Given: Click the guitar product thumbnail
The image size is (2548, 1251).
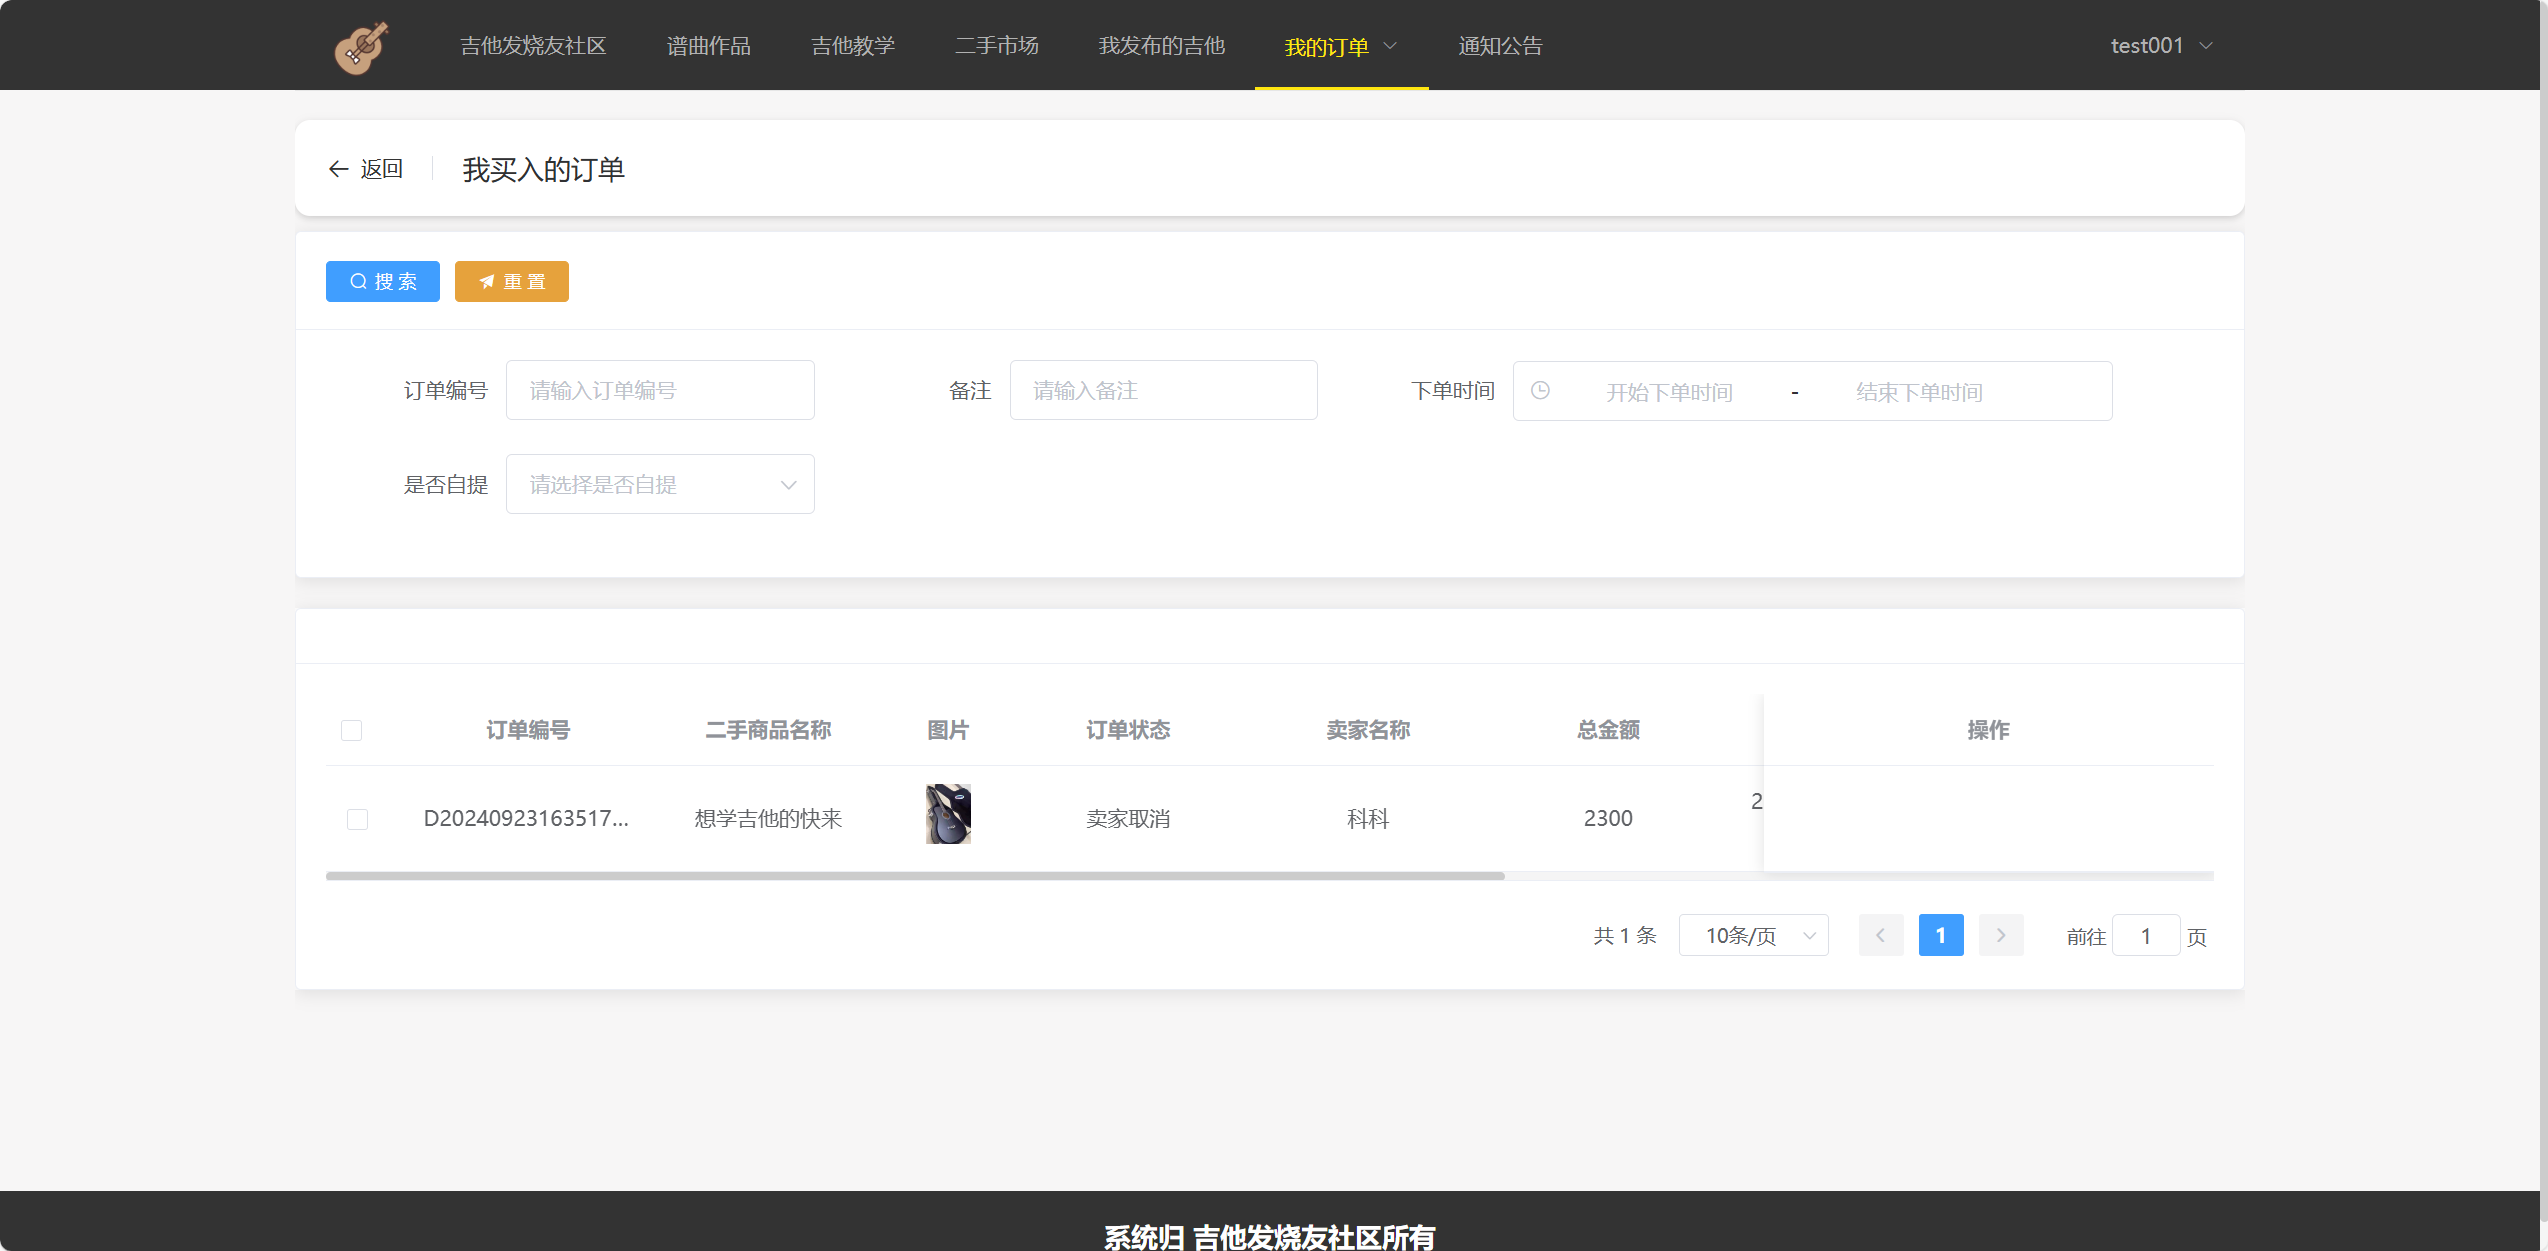Looking at the screenshot, I should [x=948, y=814].
